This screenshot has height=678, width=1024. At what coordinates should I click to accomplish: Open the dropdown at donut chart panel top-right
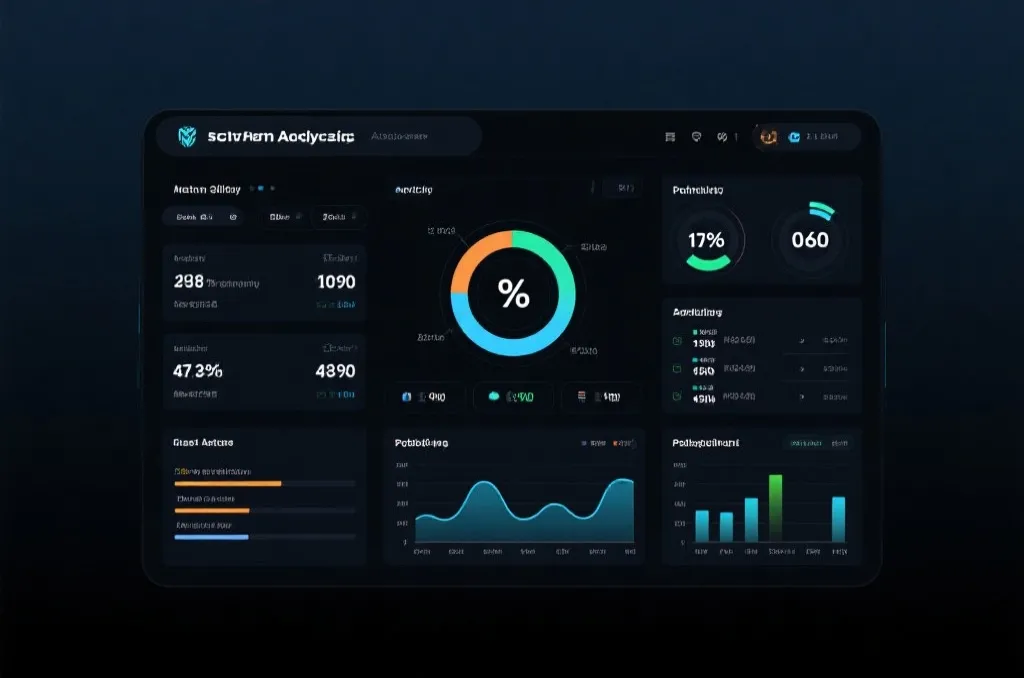pyautogui.click(x=623, y=188)
